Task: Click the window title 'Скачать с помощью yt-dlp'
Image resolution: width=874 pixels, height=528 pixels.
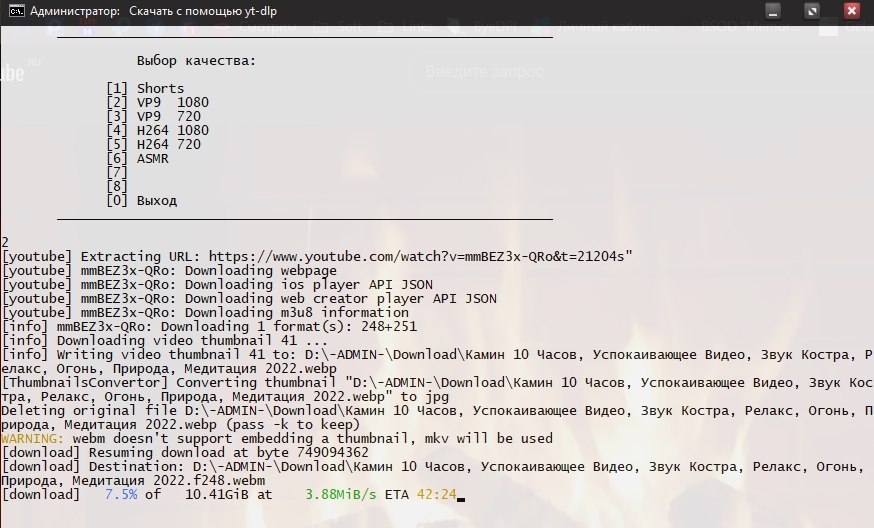Action: (x=203, y=11)
